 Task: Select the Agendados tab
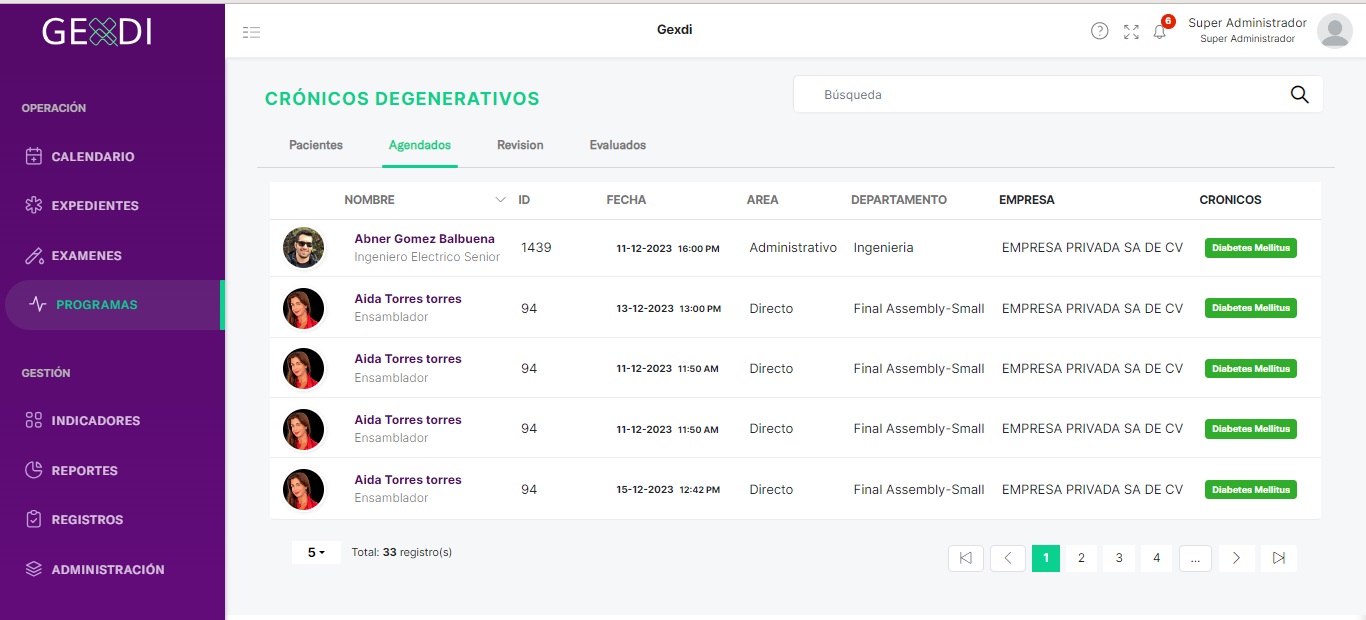pyautogui.click(x=420, y=145)
